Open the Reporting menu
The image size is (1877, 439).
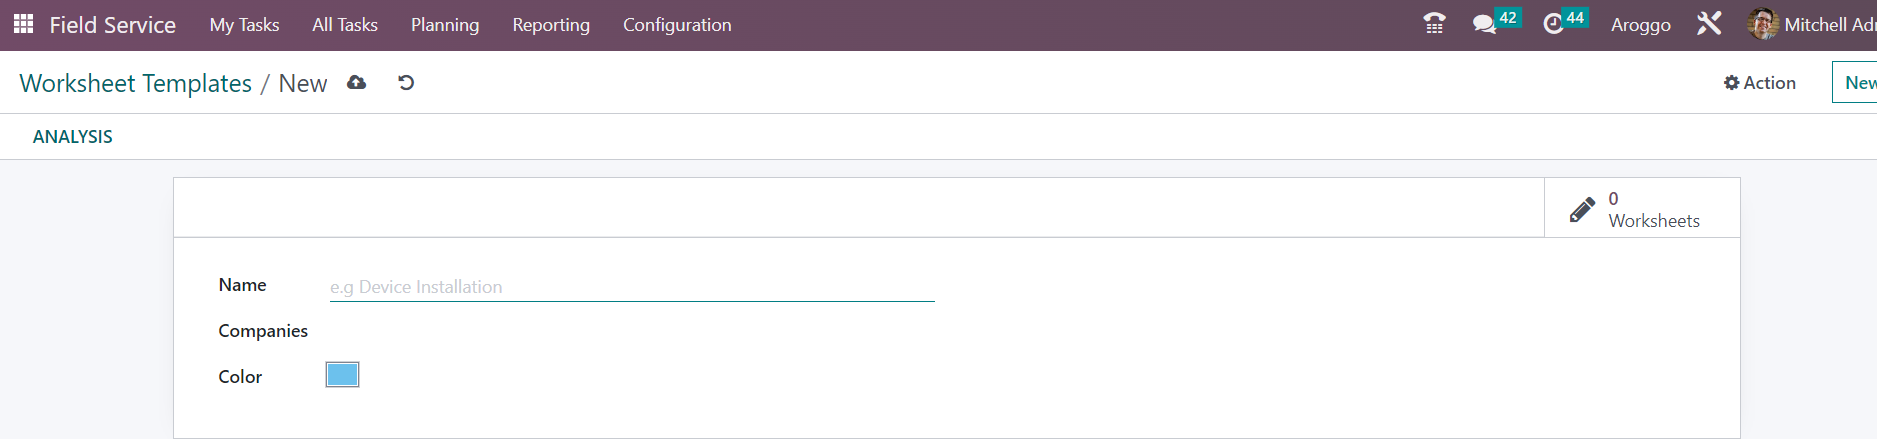click(551, 25)
